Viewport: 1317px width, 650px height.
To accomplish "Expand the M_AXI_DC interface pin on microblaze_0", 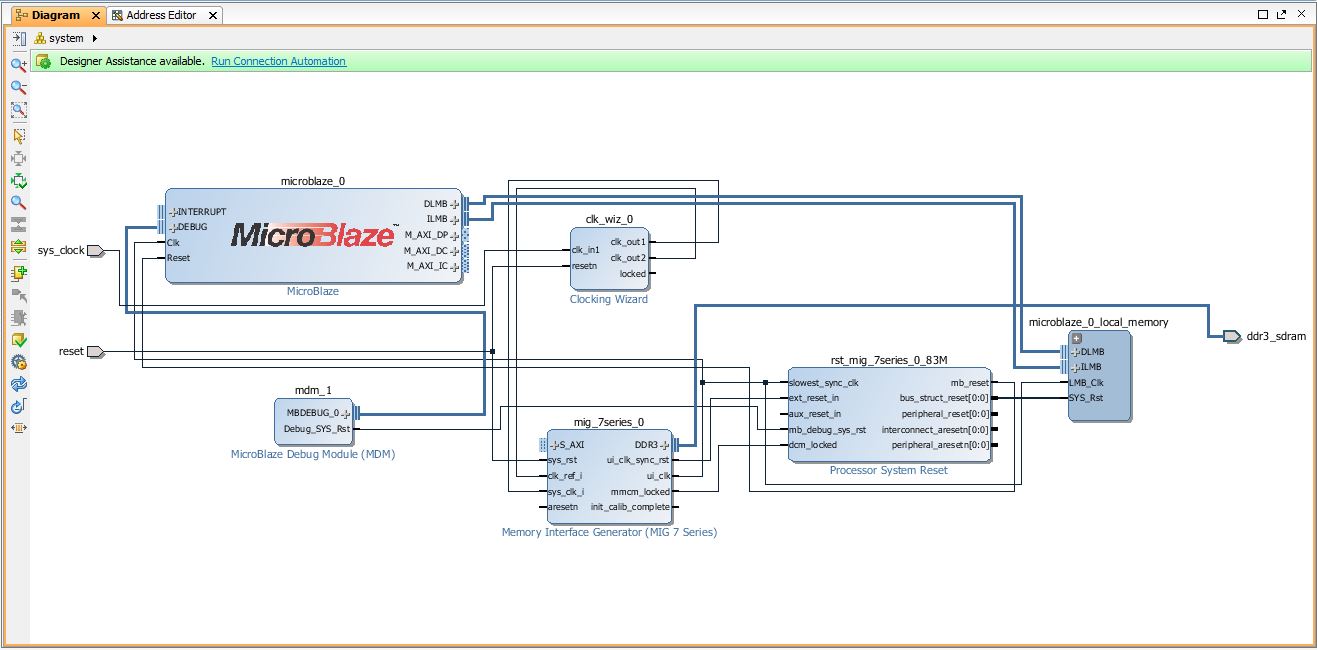I will click(x=455, y=251).
